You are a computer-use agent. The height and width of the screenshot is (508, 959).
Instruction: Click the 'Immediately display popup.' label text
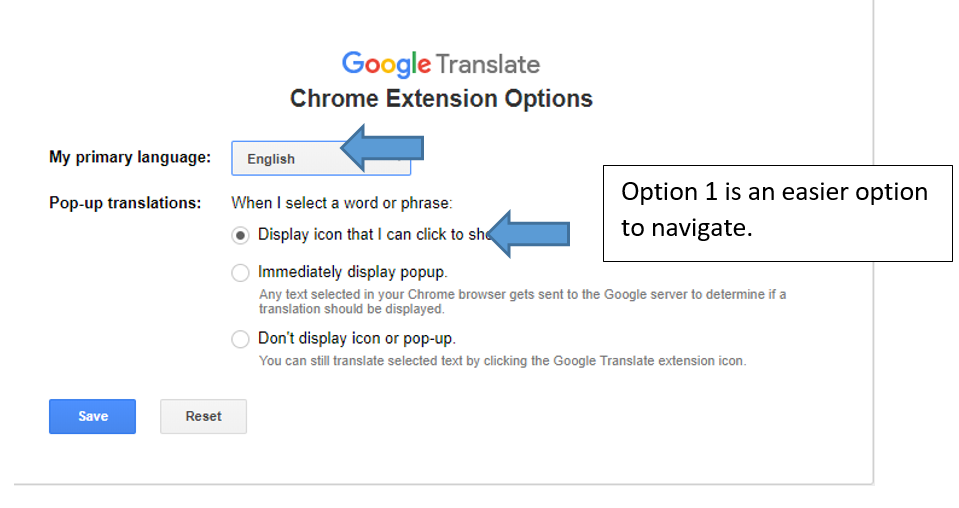(x=352, y=272)
